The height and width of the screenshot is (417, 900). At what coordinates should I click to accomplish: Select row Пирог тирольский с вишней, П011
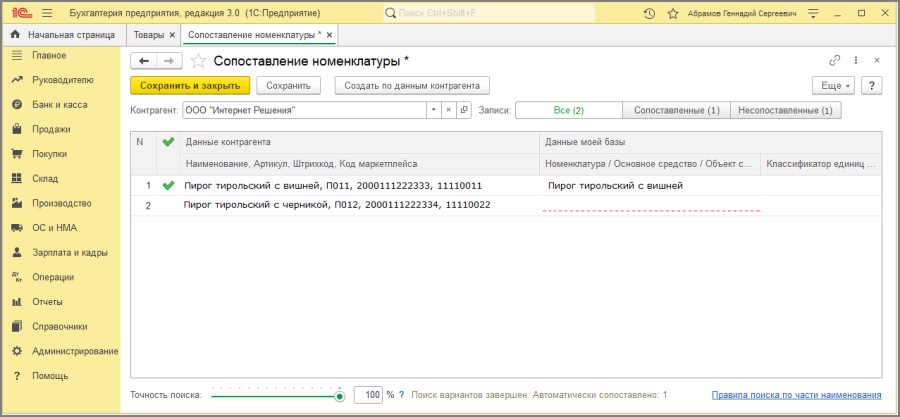[x=333, y=185]
